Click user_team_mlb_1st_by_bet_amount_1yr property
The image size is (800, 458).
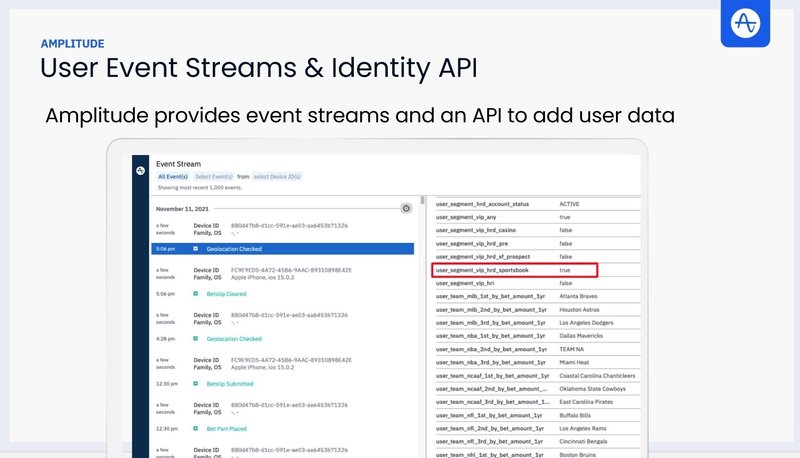[490, 296]
